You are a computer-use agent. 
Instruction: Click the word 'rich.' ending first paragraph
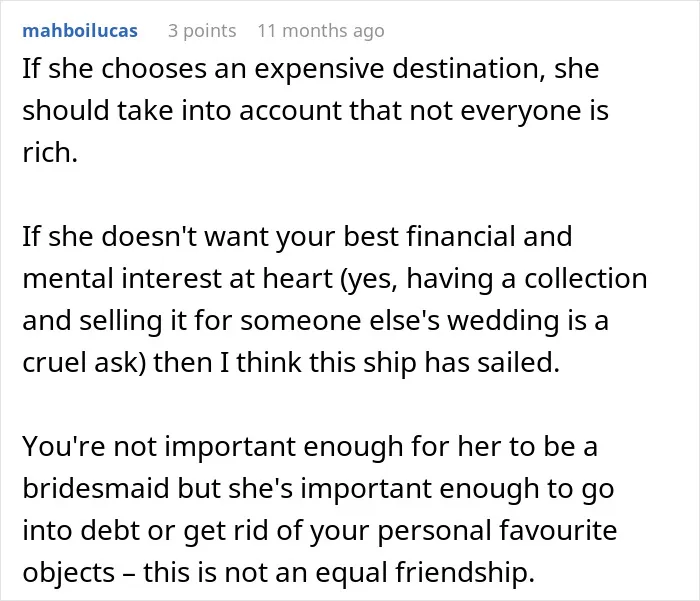point(50,152)
